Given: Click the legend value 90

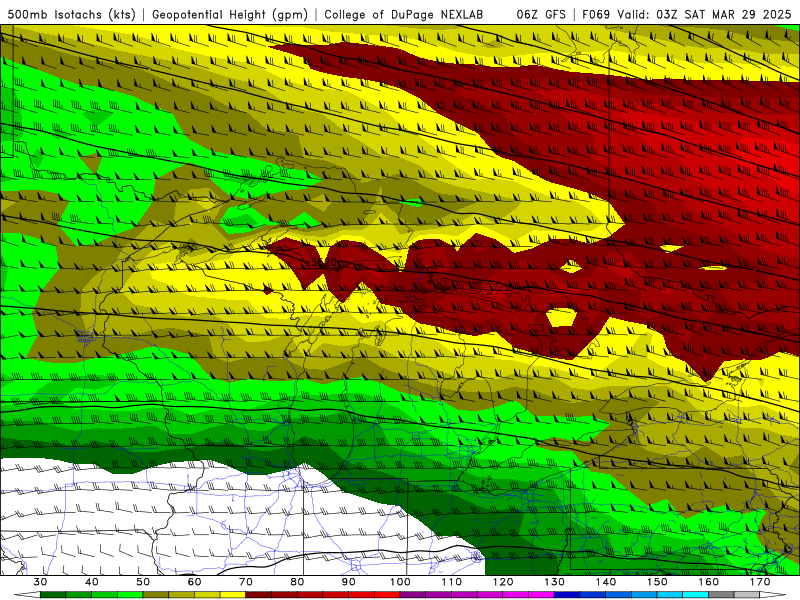Looking at the screenshot, I should [x=349, y=582].
